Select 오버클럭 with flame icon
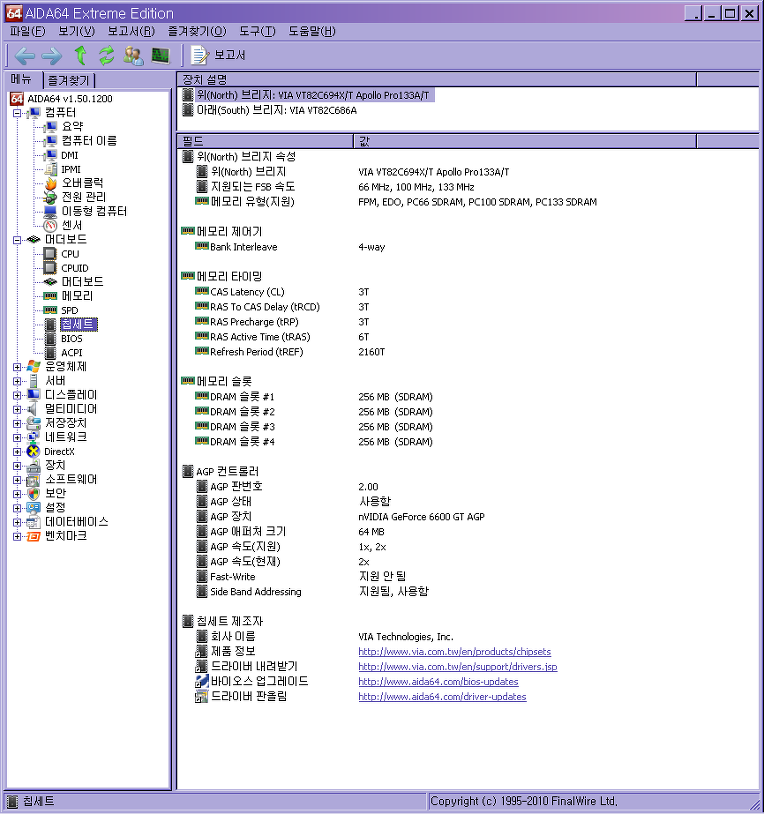Viewport: 764px width, 814px height. 83,183
